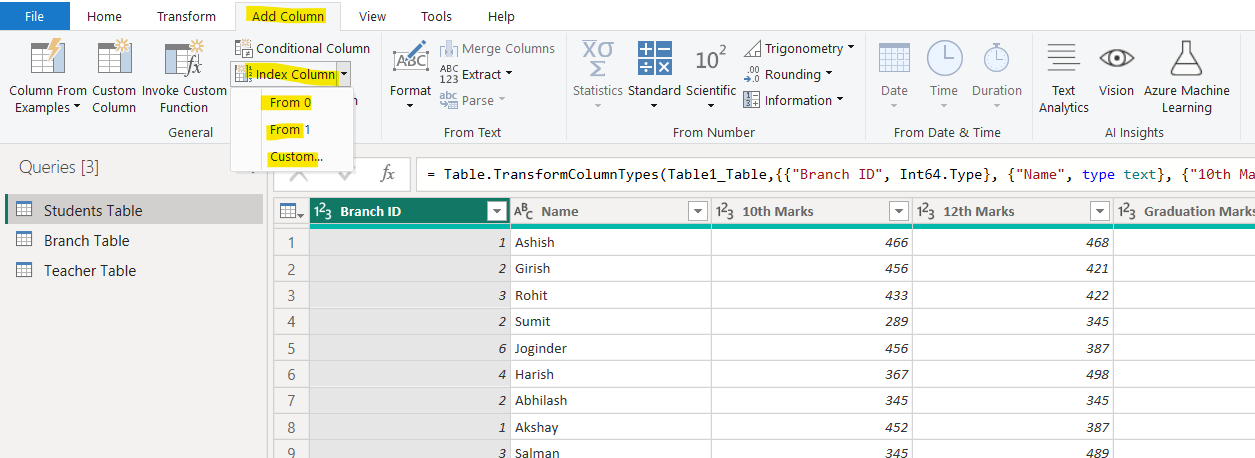Viewport: 1255px width, 458px height.
Task: Click Column From Examples icon
Action: pyautogui.click(x=47, y=58)
